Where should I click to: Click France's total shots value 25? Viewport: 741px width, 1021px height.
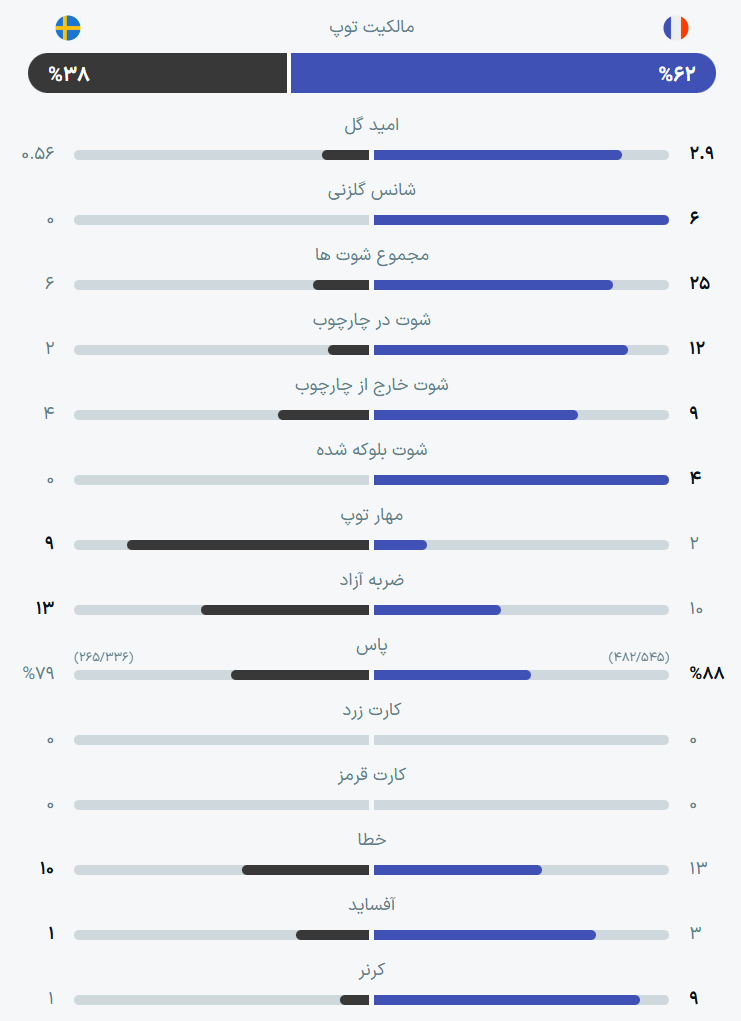[x=699, y=283]
